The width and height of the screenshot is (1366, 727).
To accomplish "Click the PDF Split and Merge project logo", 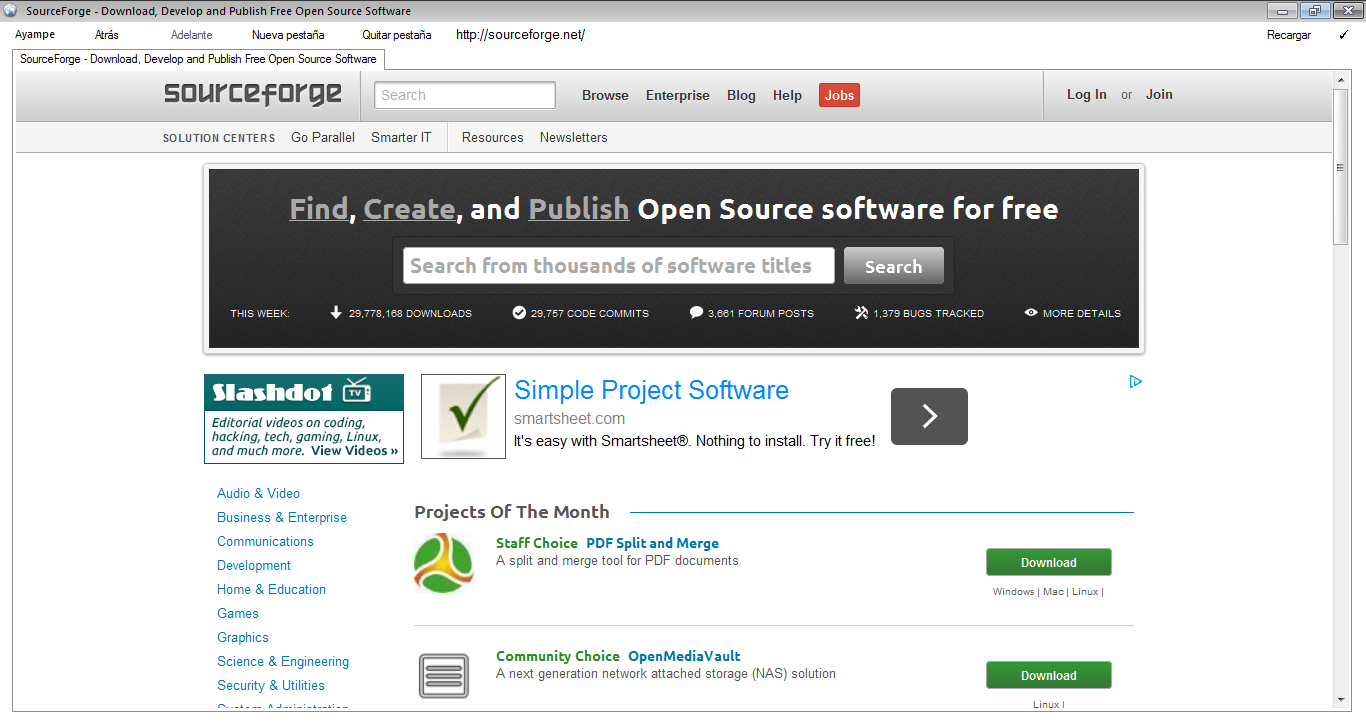I will point(443,563).
